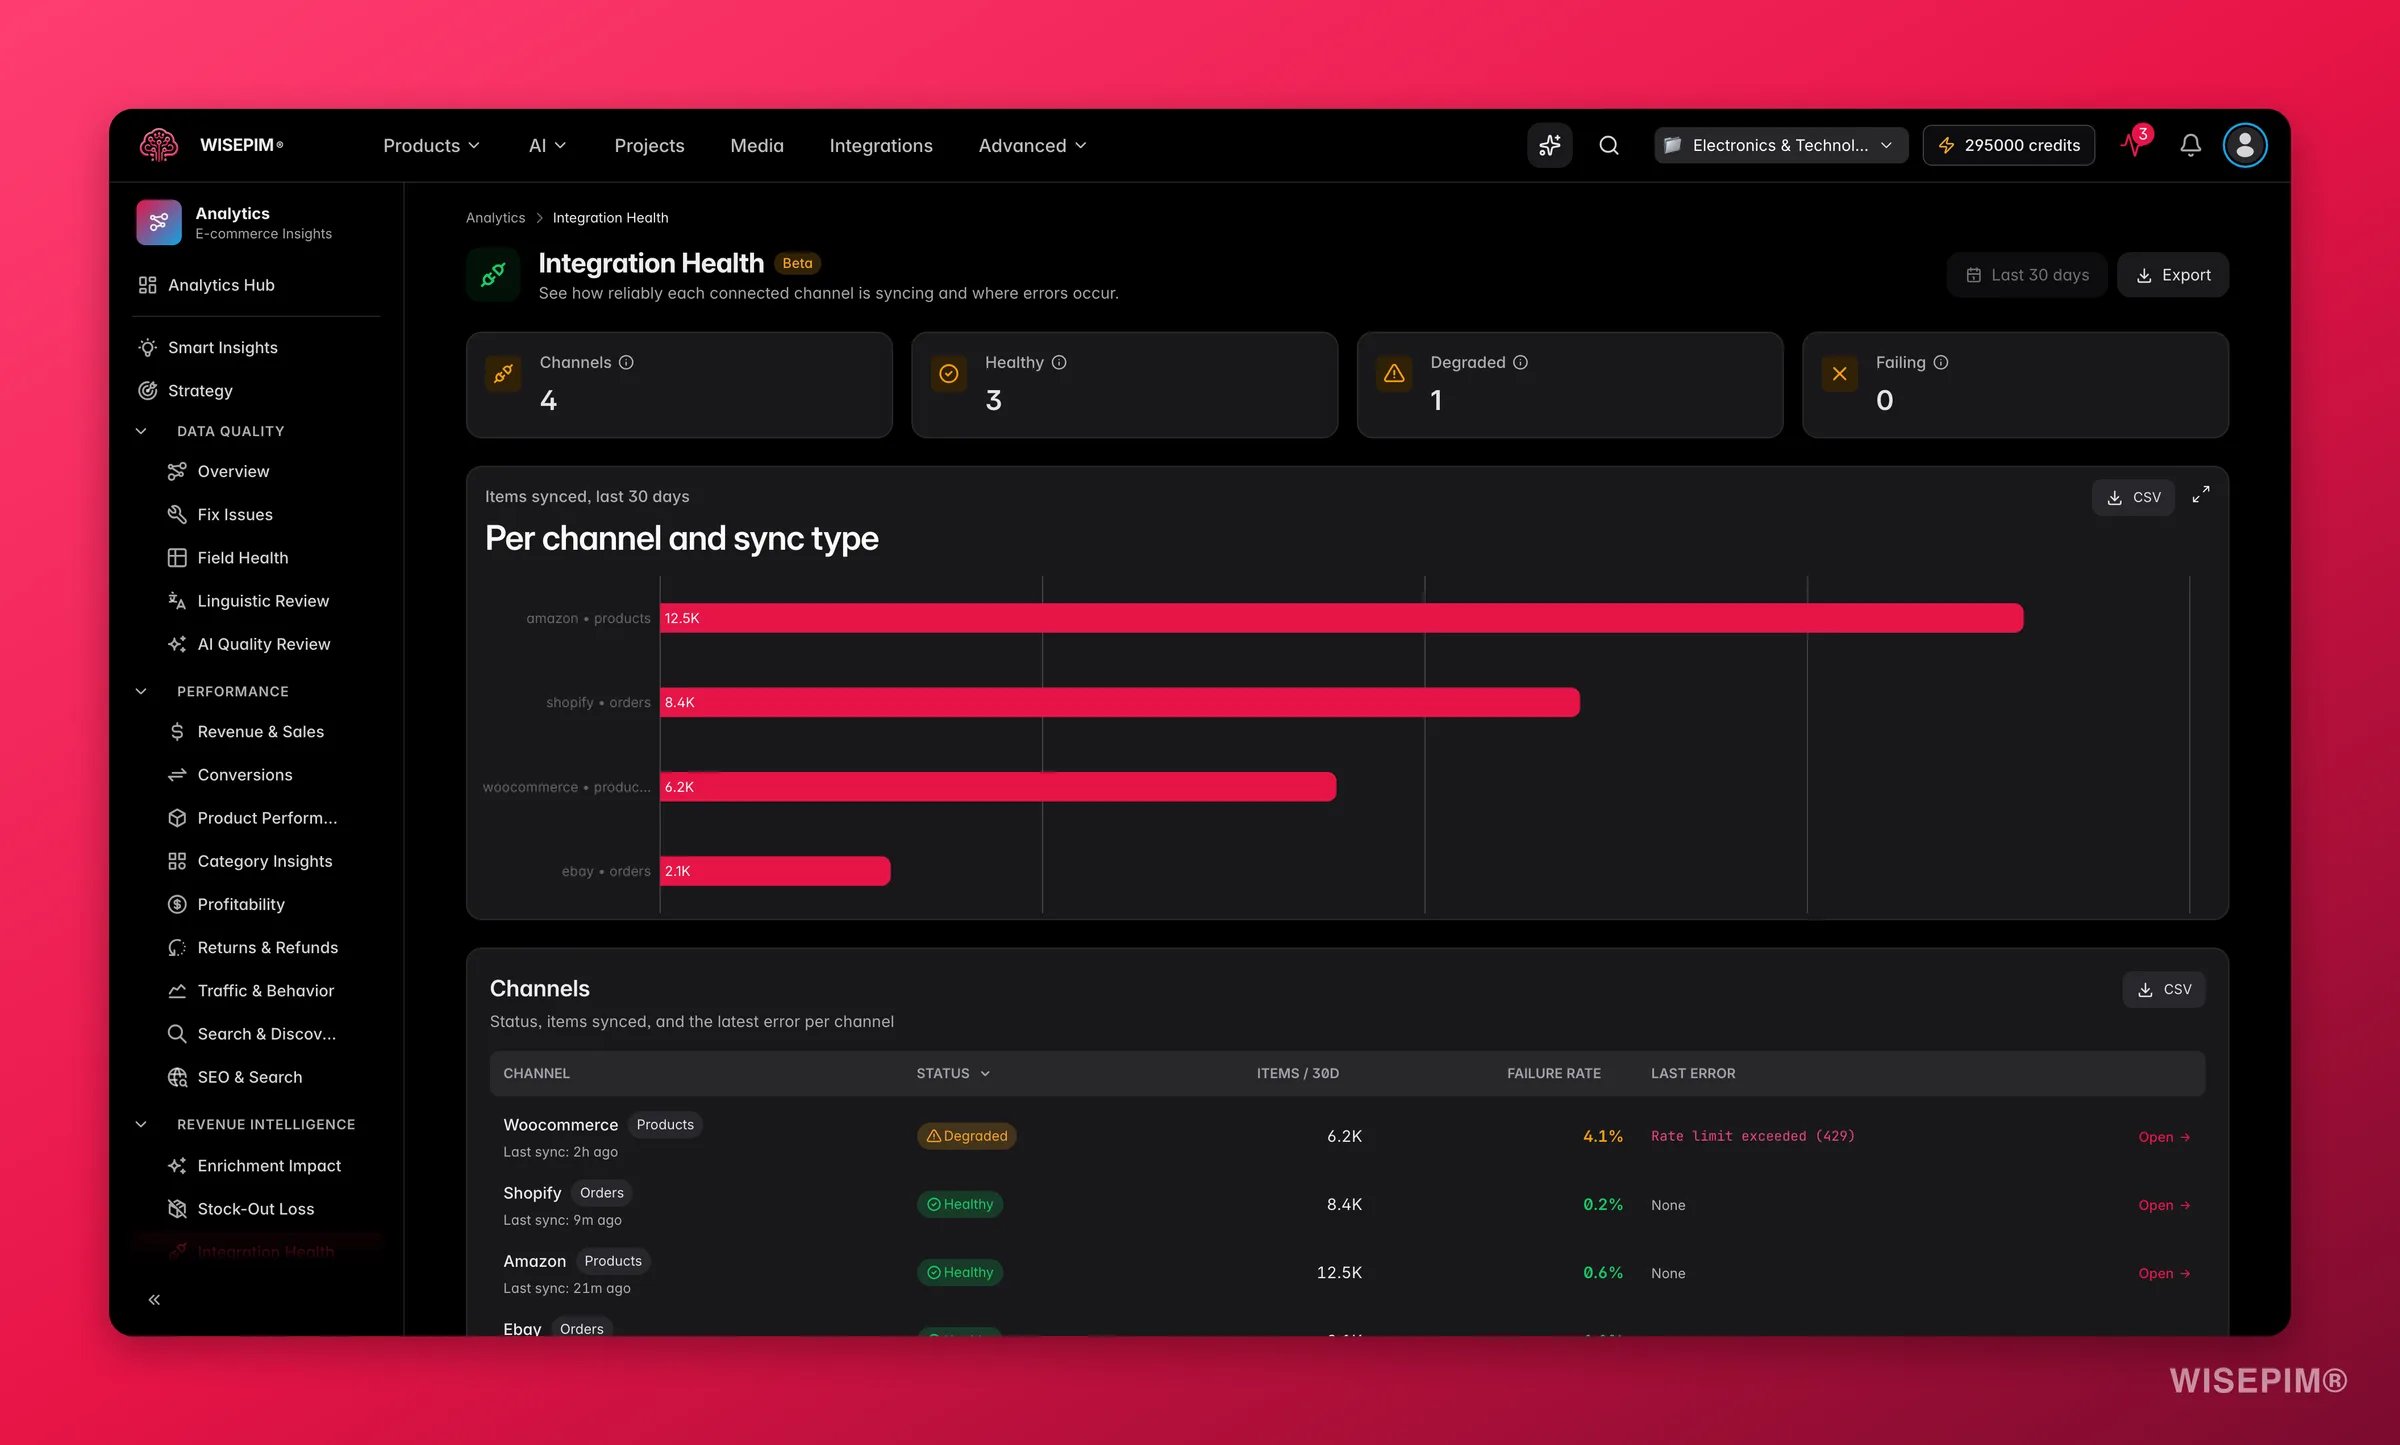Open the Electronics & Technology workspace selector
The width and height of the screenshot is (2400, 1445).
pos(1780,145)
